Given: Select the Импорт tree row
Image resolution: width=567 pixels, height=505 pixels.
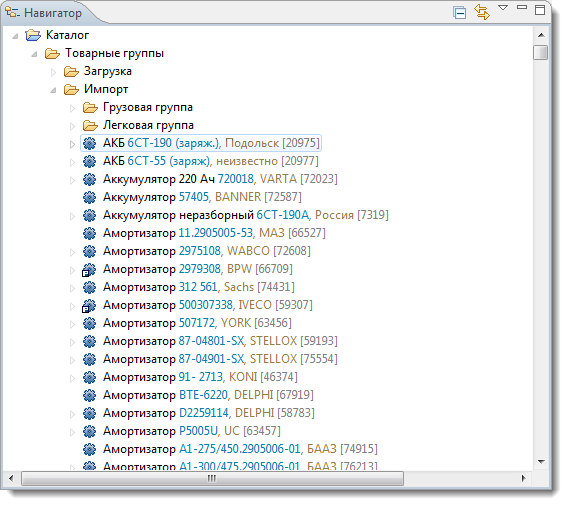Looking at the screenshot, I should coord(106,89).
